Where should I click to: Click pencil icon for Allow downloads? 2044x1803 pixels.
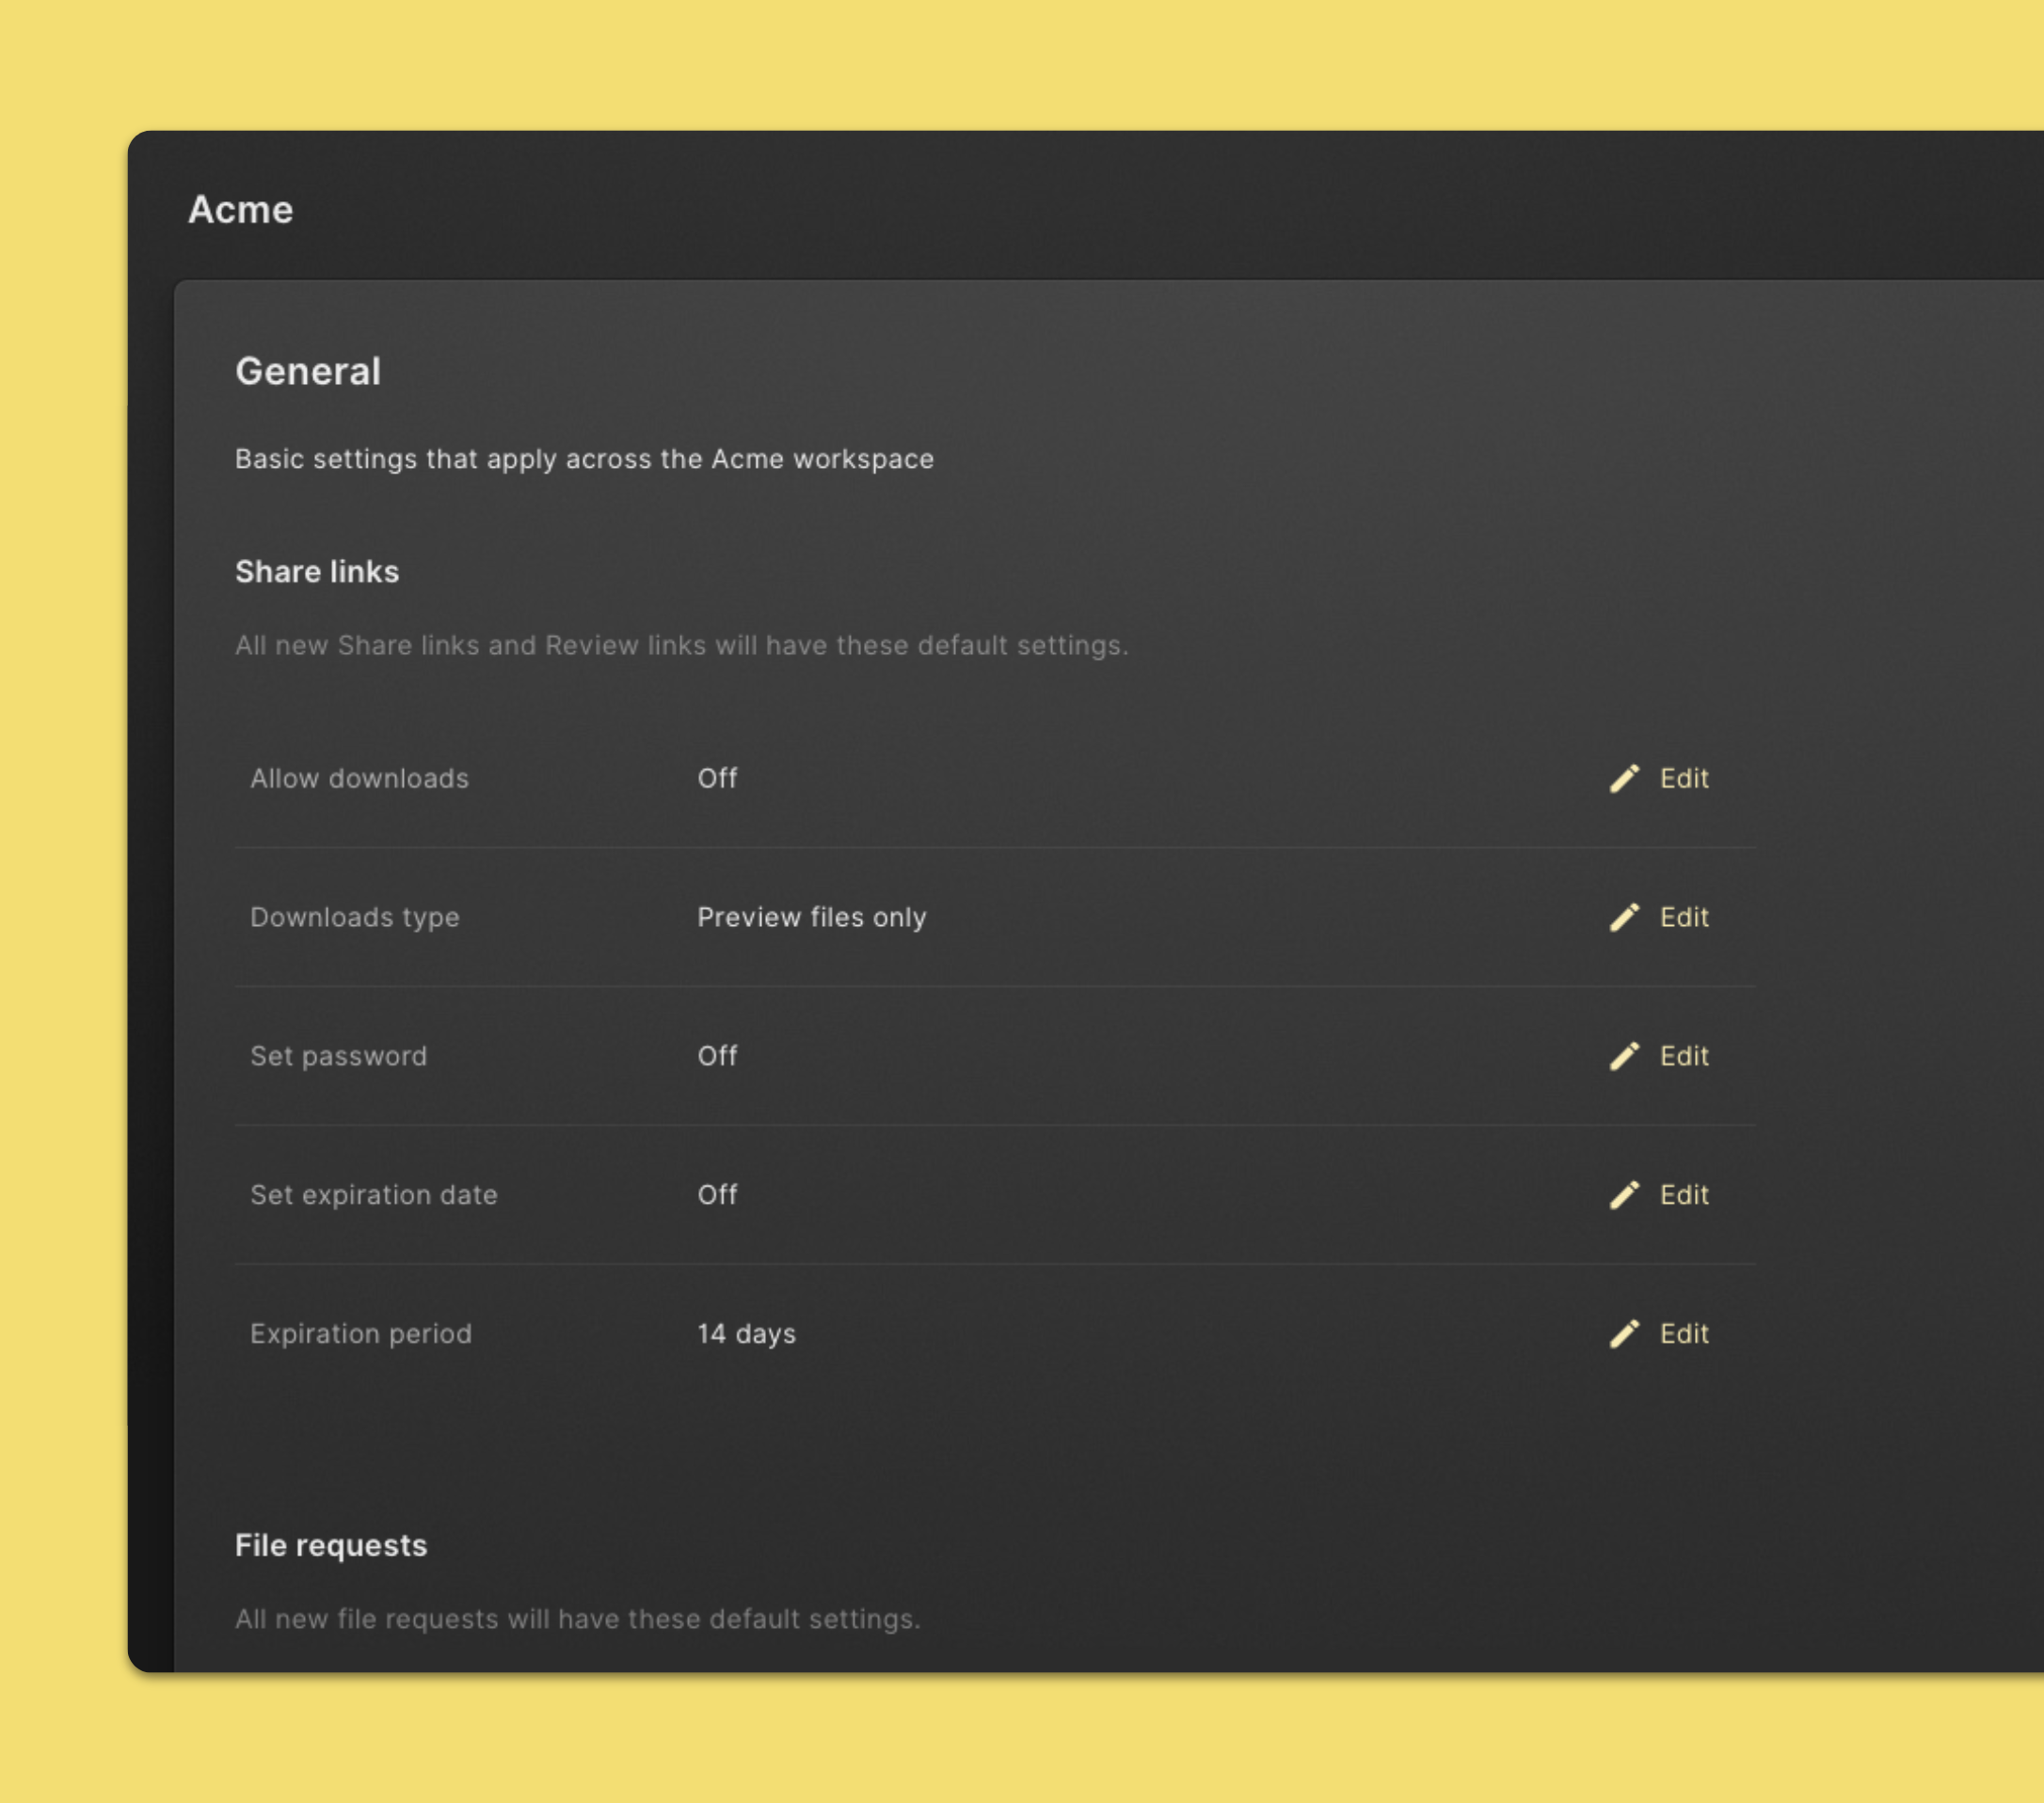coord(1624,778)
